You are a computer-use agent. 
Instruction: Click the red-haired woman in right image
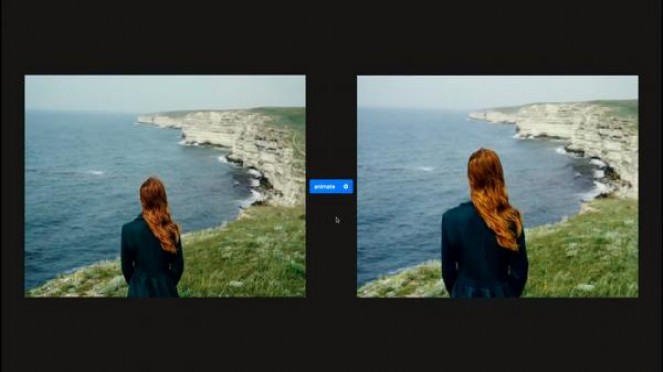[485, 223]
